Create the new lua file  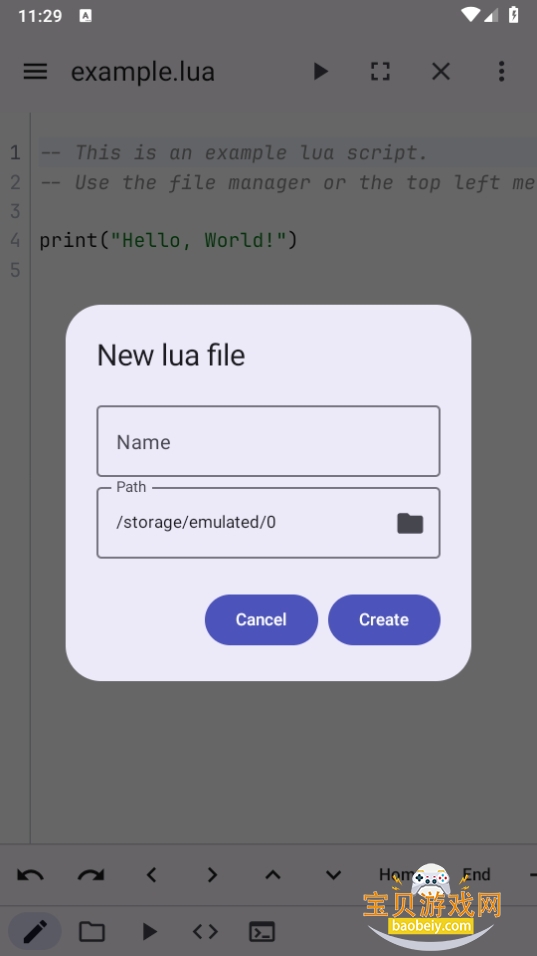[384, 619]
